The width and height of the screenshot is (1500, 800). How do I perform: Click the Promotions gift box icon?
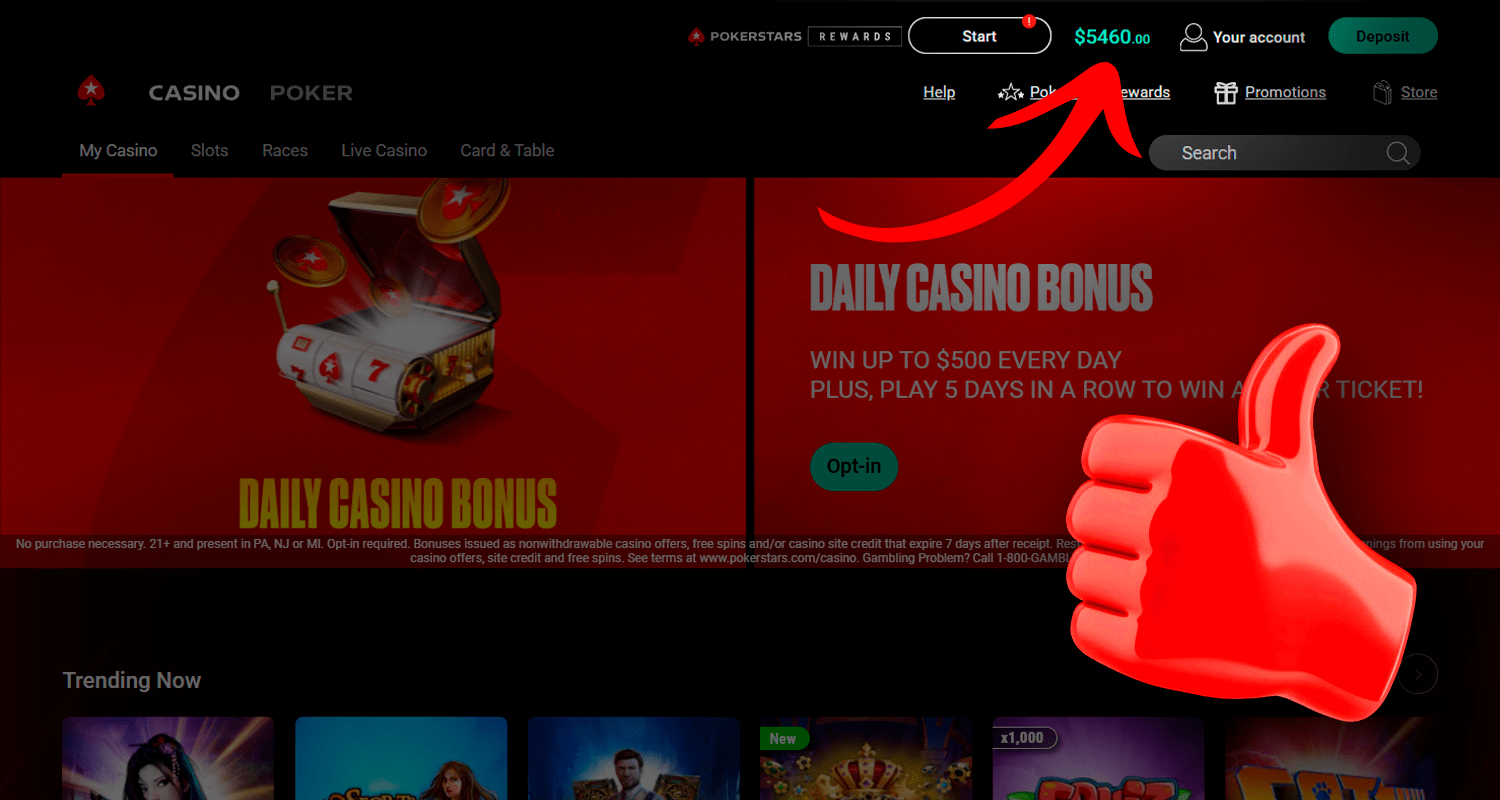pyautogui.click(x=1226, y=93)
